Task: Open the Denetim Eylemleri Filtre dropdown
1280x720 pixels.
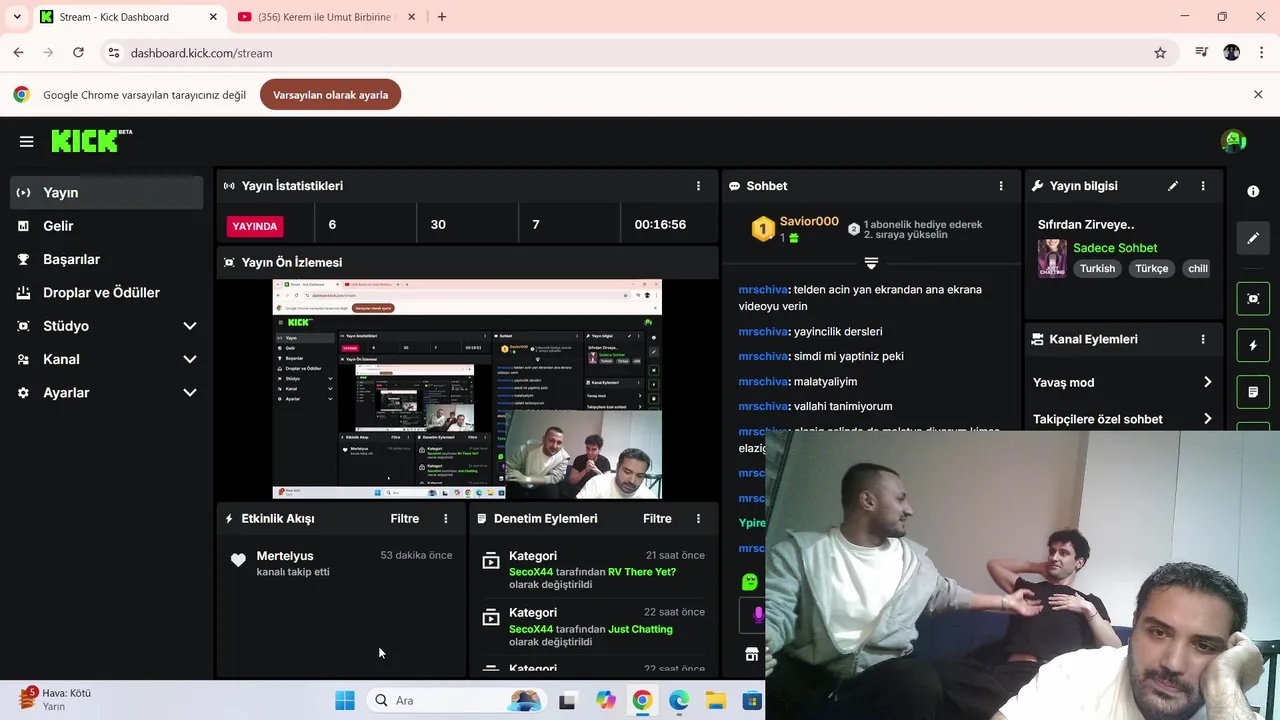Action: point(657,519)
